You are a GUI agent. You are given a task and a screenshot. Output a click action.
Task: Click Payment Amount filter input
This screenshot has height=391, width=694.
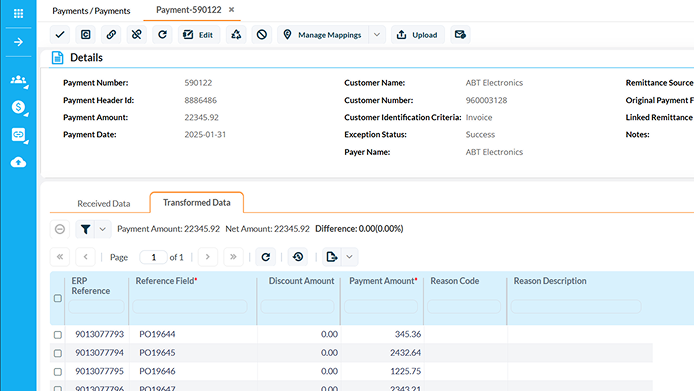click(x=381, y=306)
